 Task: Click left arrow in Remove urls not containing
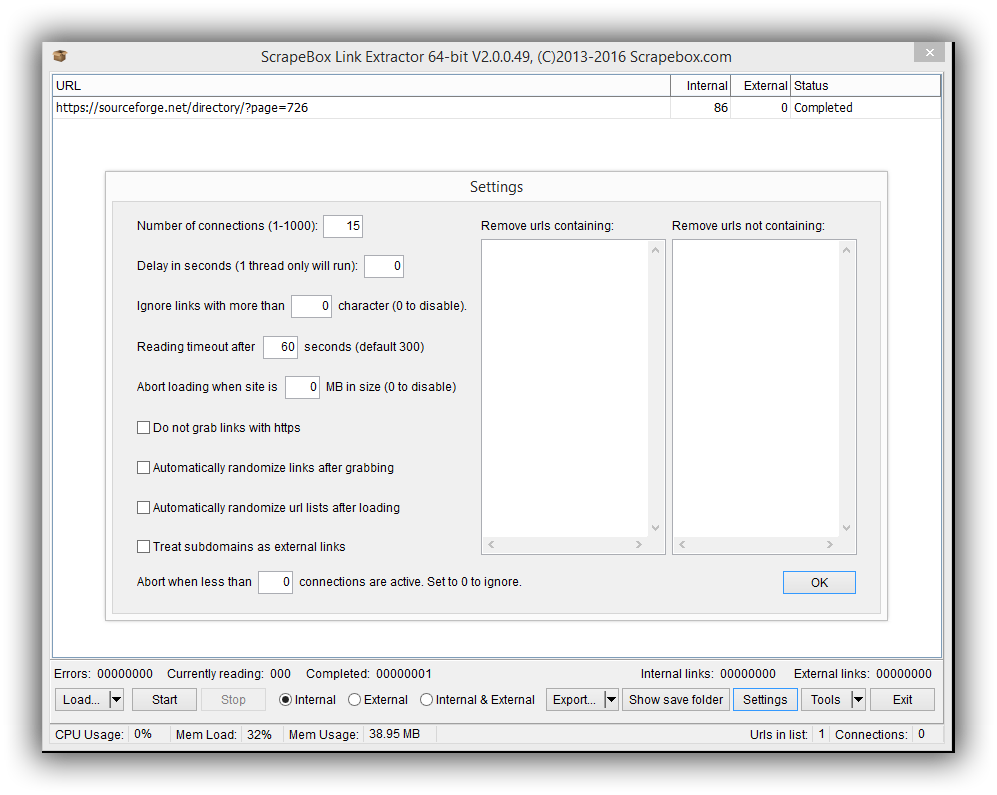[682, 544]
